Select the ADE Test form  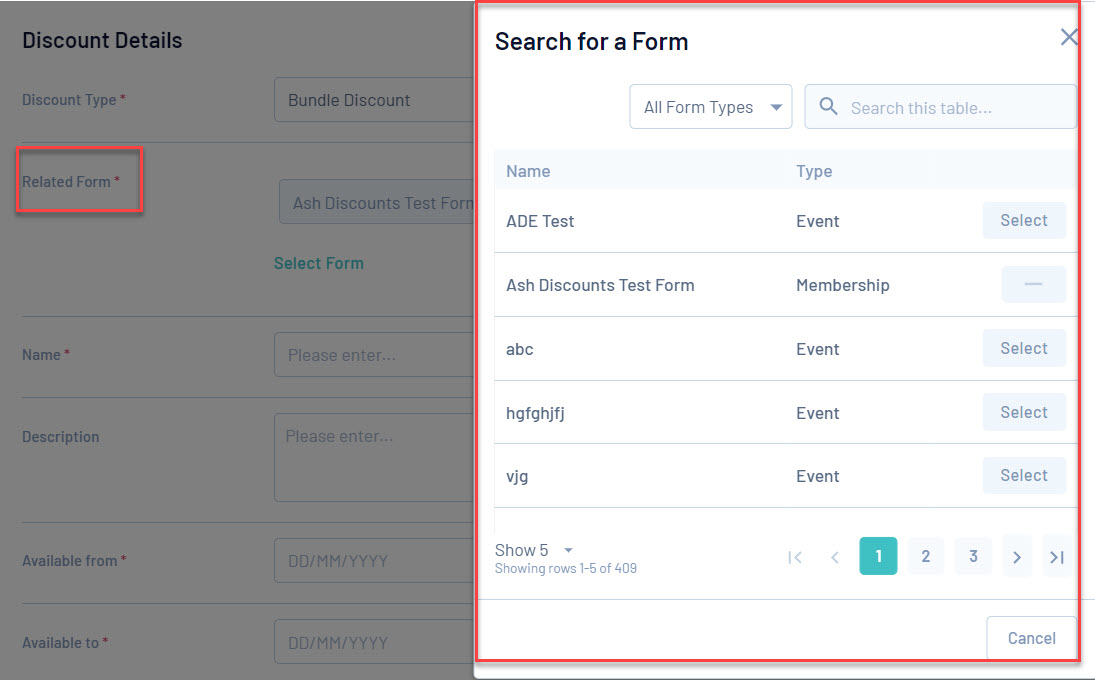(1023, 221)
